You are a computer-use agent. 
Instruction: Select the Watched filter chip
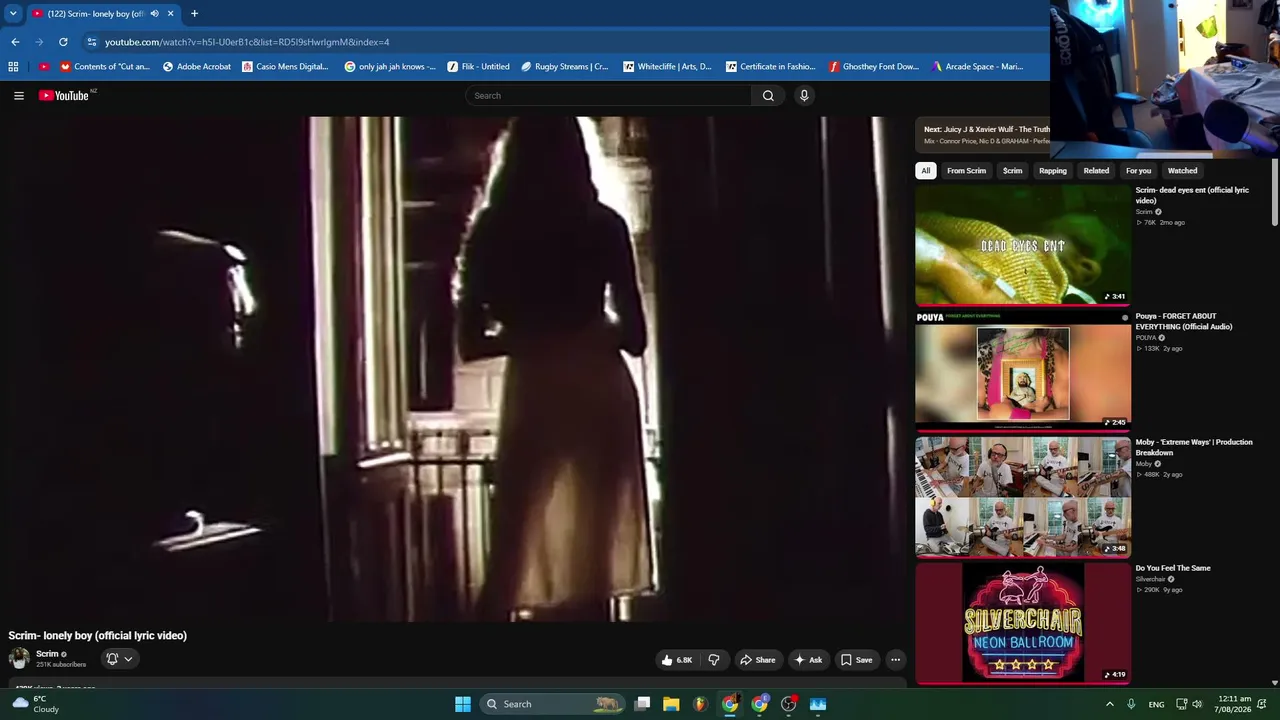click(x=1182, y=171)
